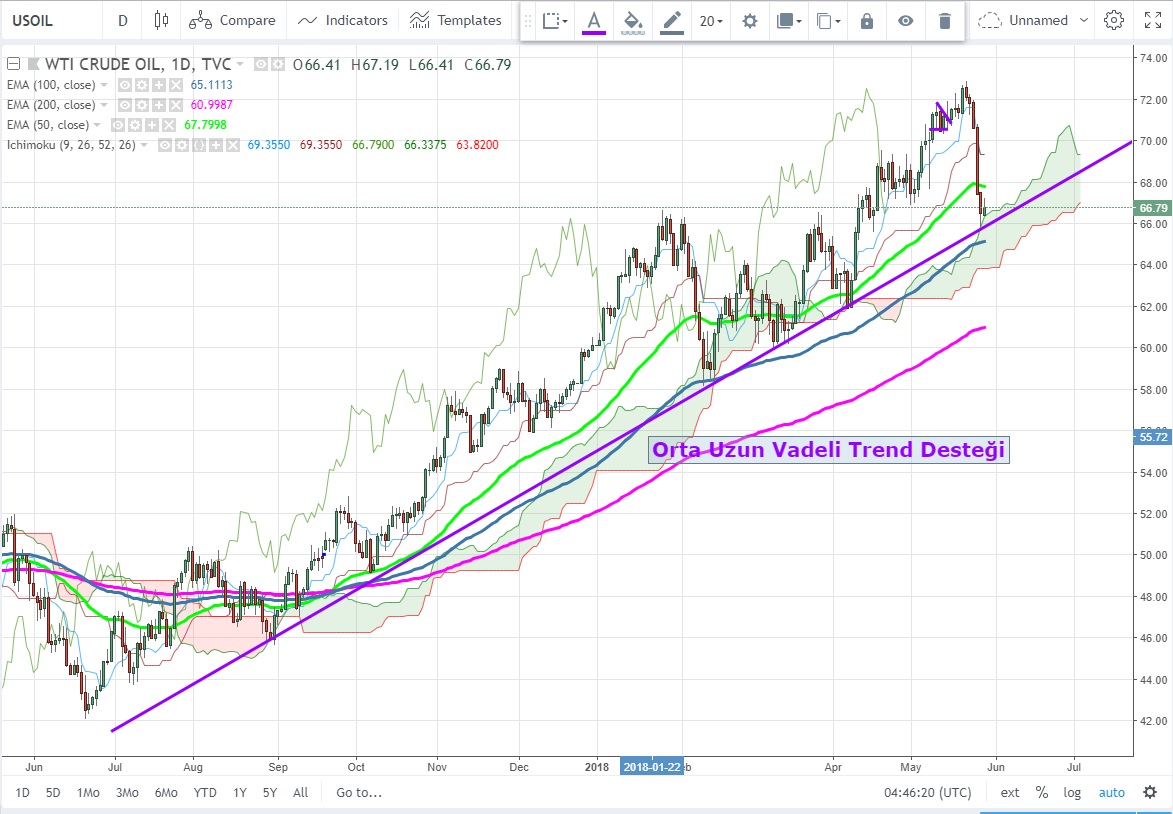The width and height of the screenshot is (1173, 814).
Task: Open the Indicators menu
Action: pyautogui.click(x=343, y=20)
